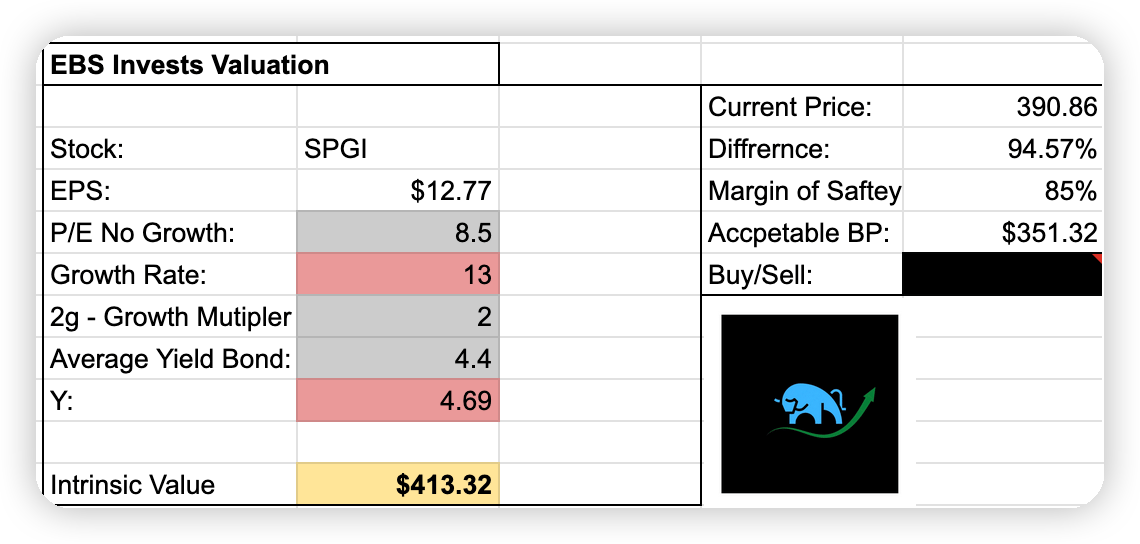Click the SPGI stock ticker cell

397,150
